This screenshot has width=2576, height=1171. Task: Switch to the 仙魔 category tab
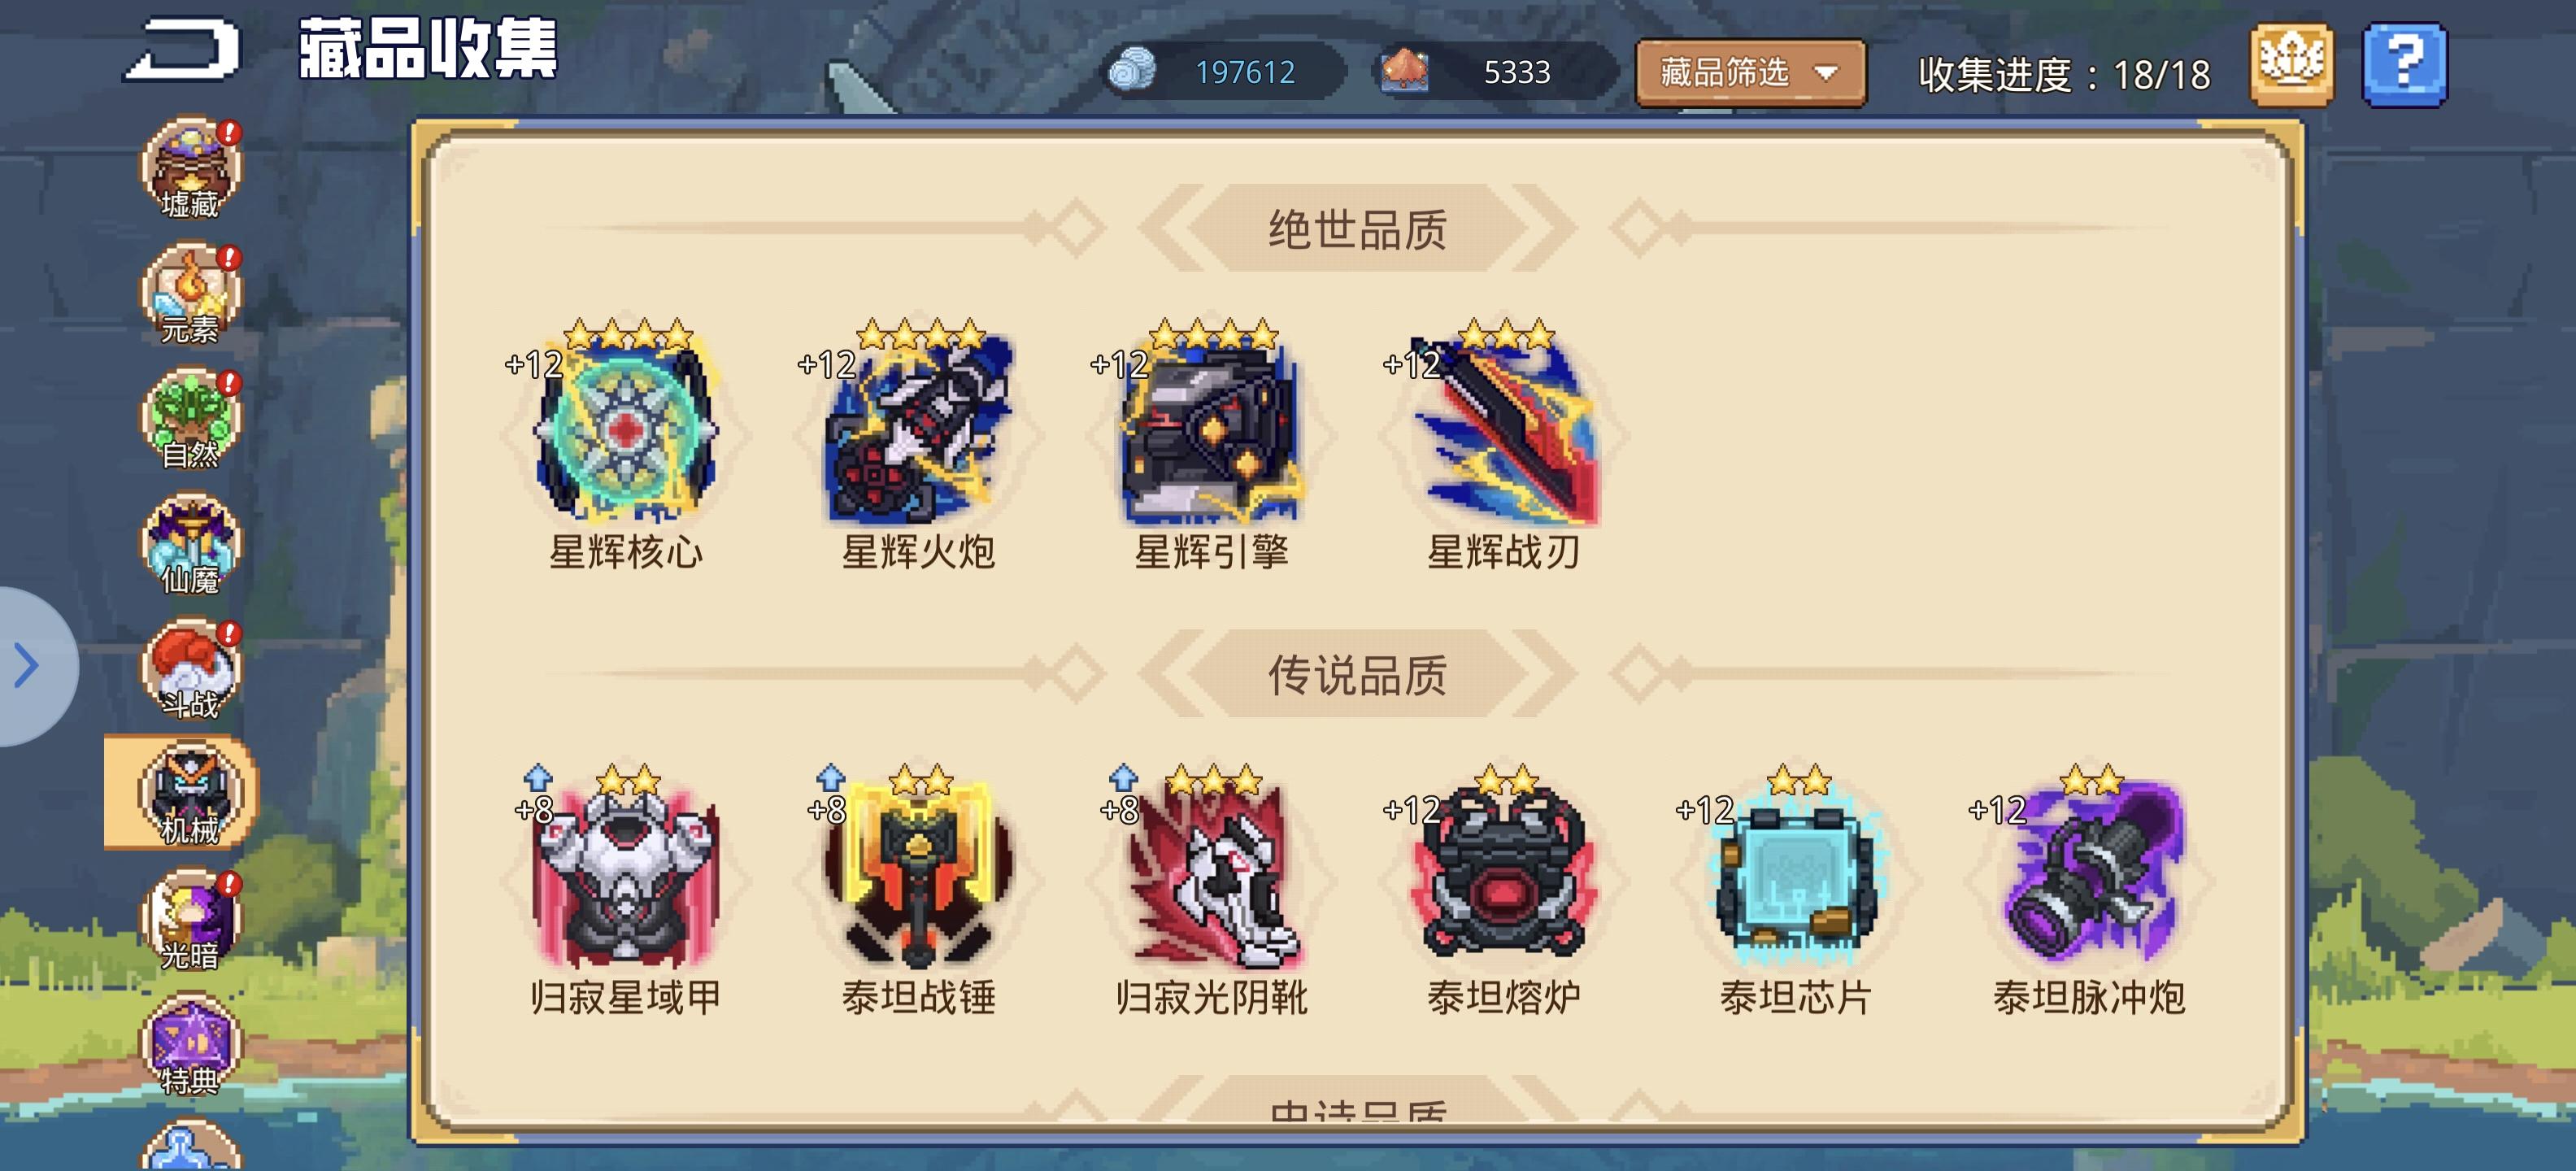pos(190,544)
